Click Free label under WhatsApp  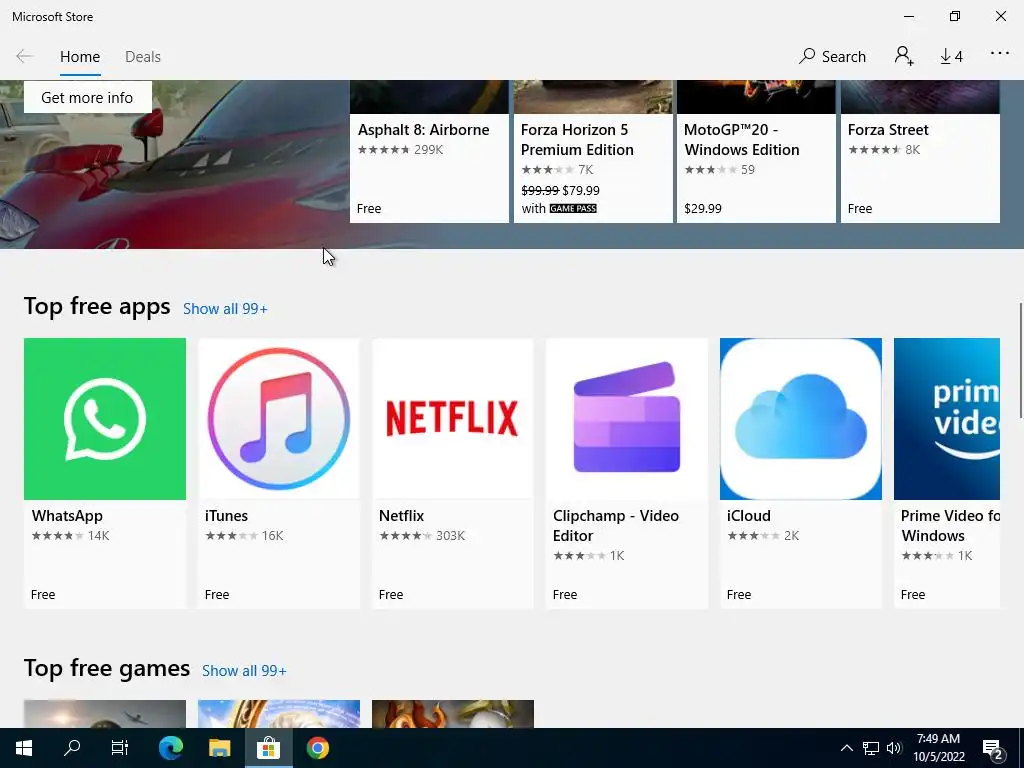pyautogui.click(x=43, y=595)
